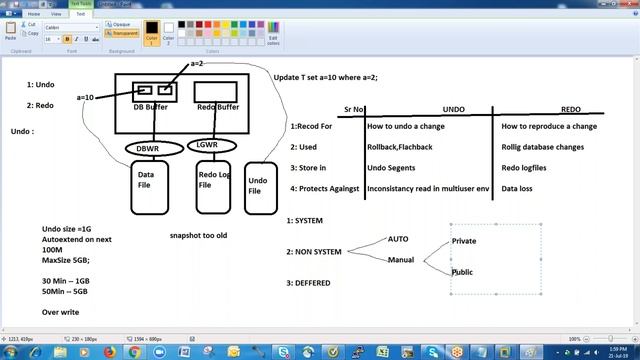Launch Internet Explorer from taskbar
The height and width of the screenshot is (360, 640).
click(x=35, y=352)
